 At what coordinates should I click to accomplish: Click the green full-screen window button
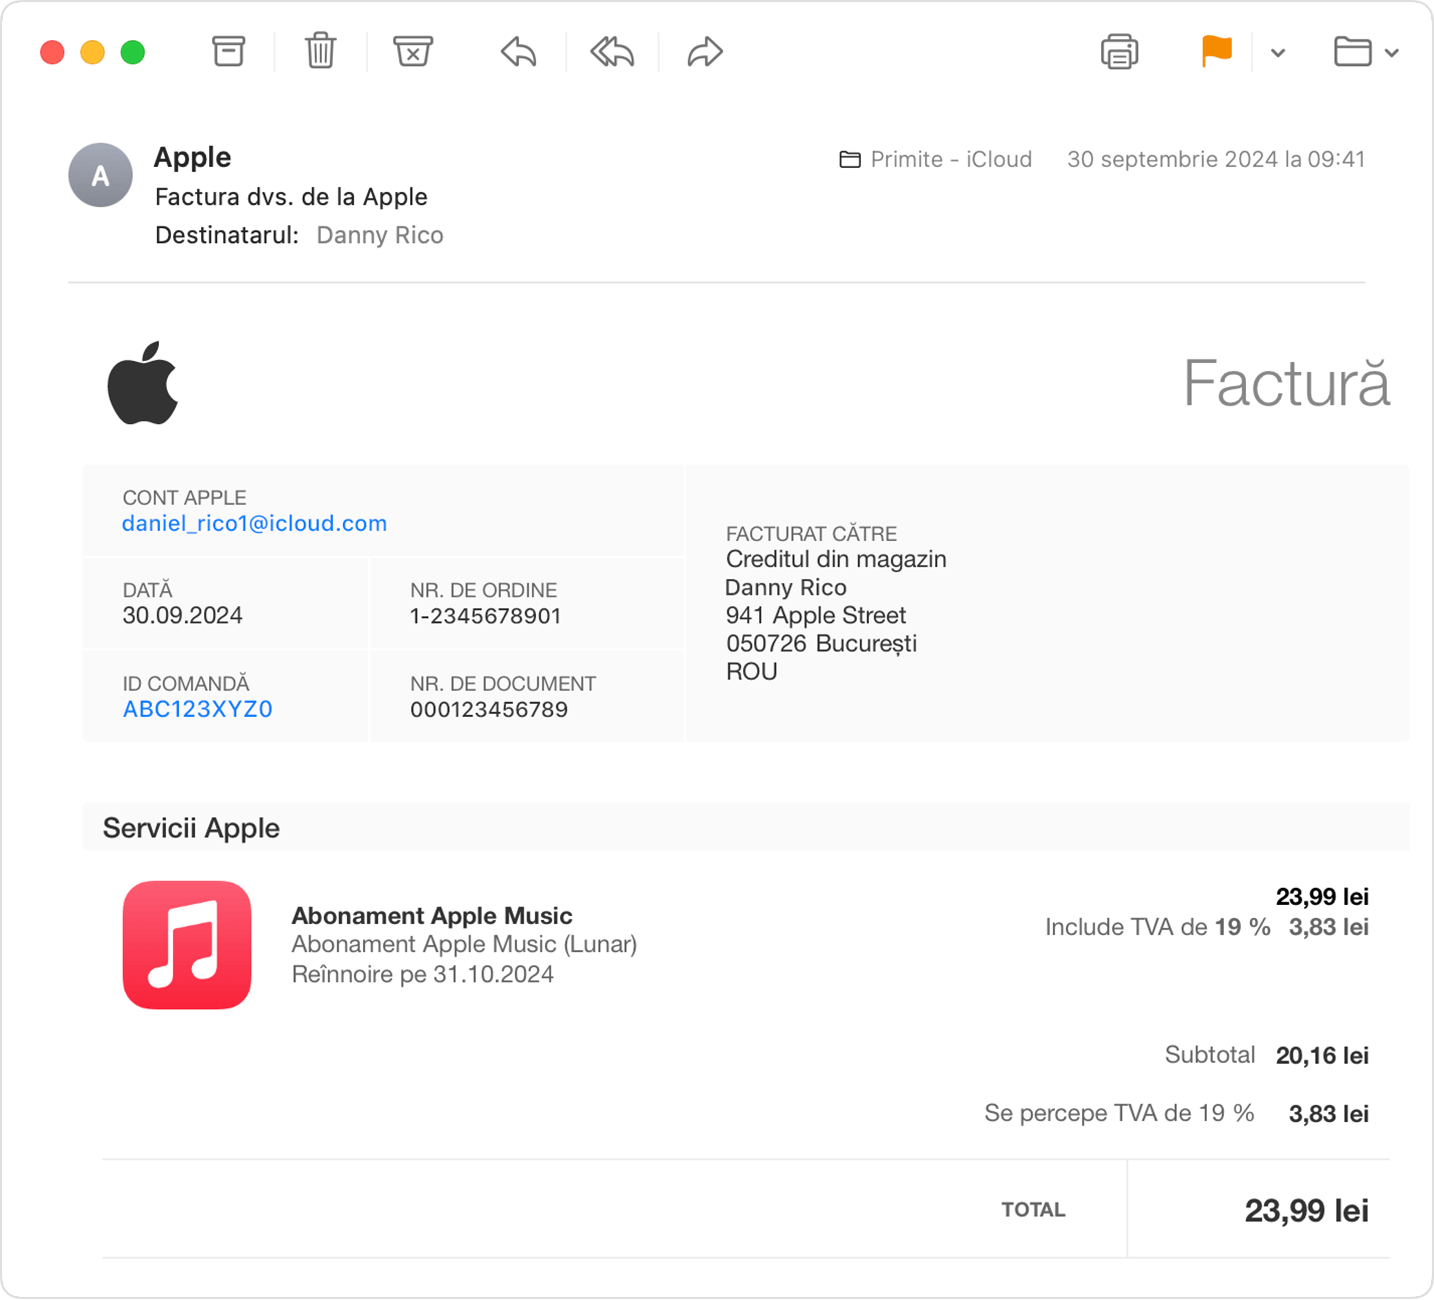[132, 52]
